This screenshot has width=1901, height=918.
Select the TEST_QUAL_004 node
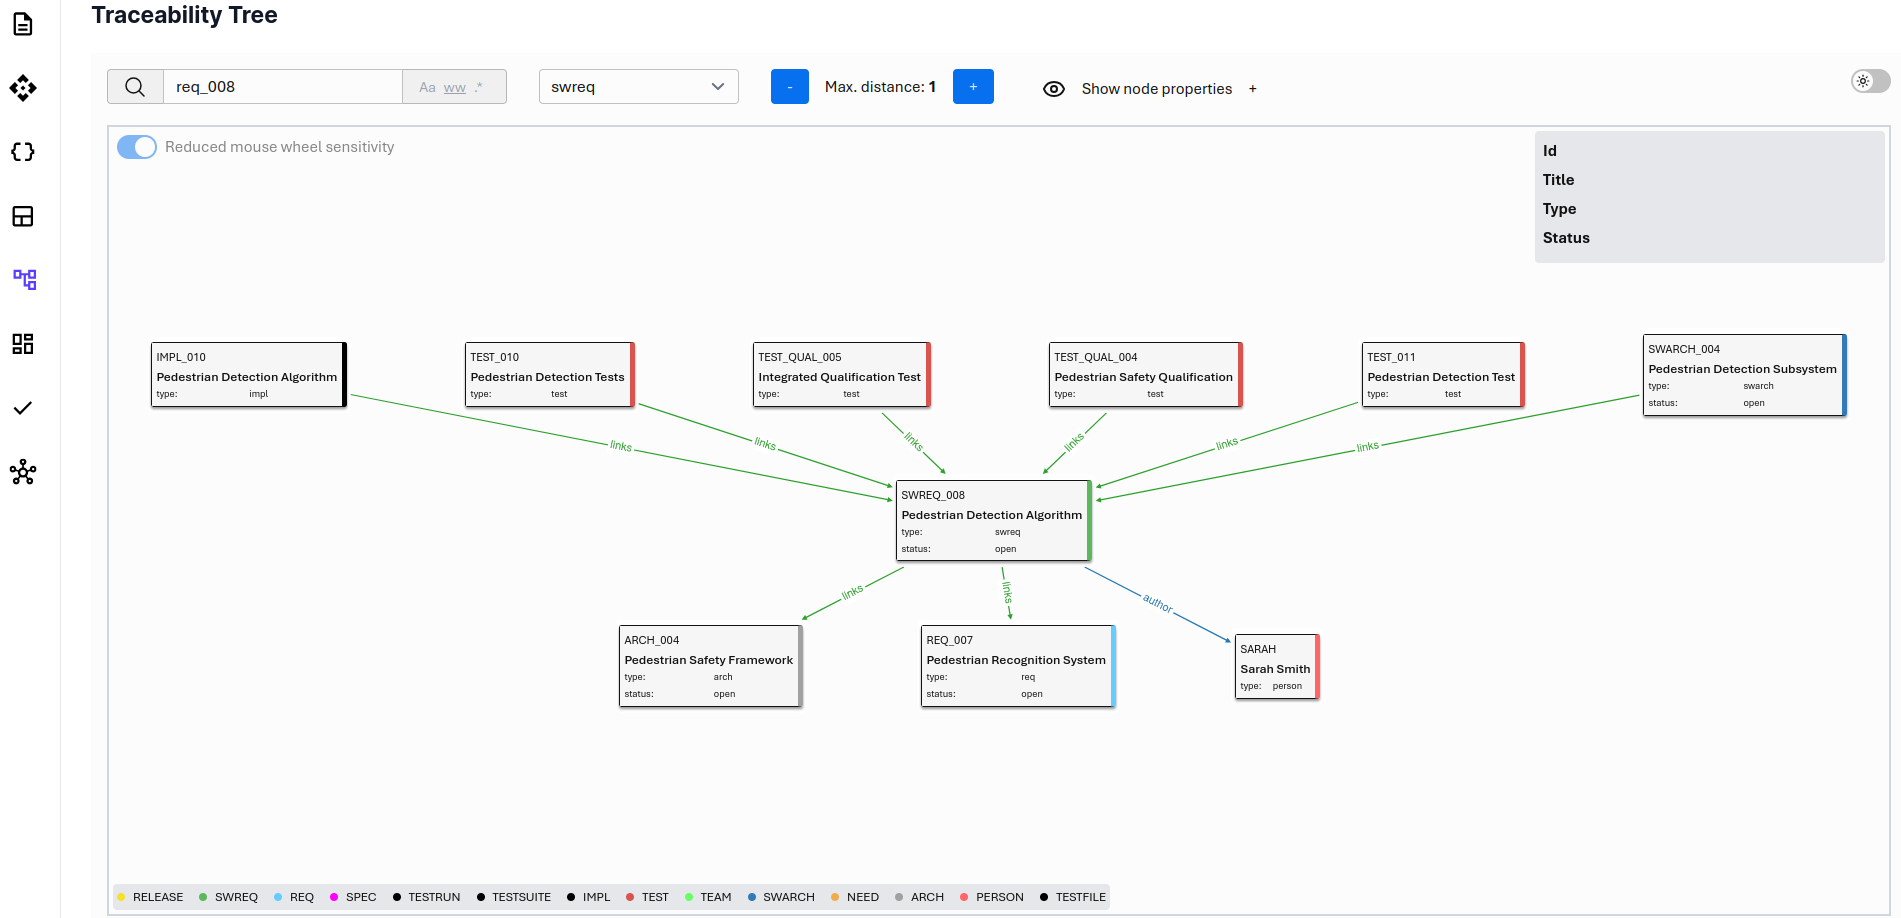click(x=1146, y=375)
